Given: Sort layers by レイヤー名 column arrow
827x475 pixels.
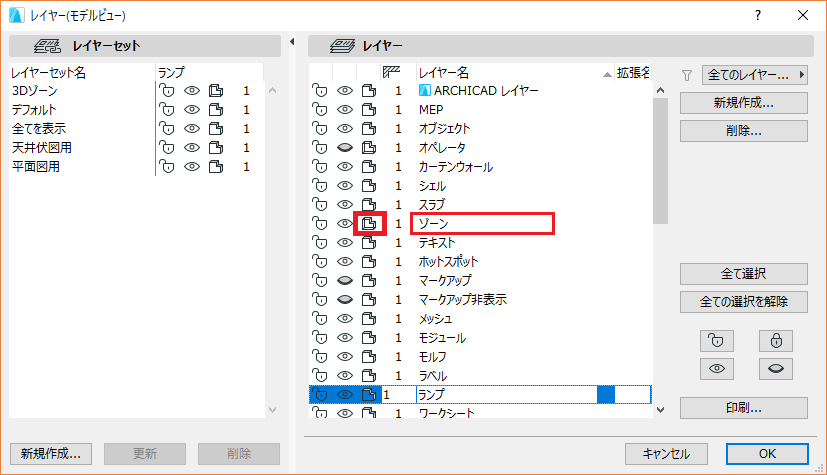Looking at the screenshot, I should (607, 74).
